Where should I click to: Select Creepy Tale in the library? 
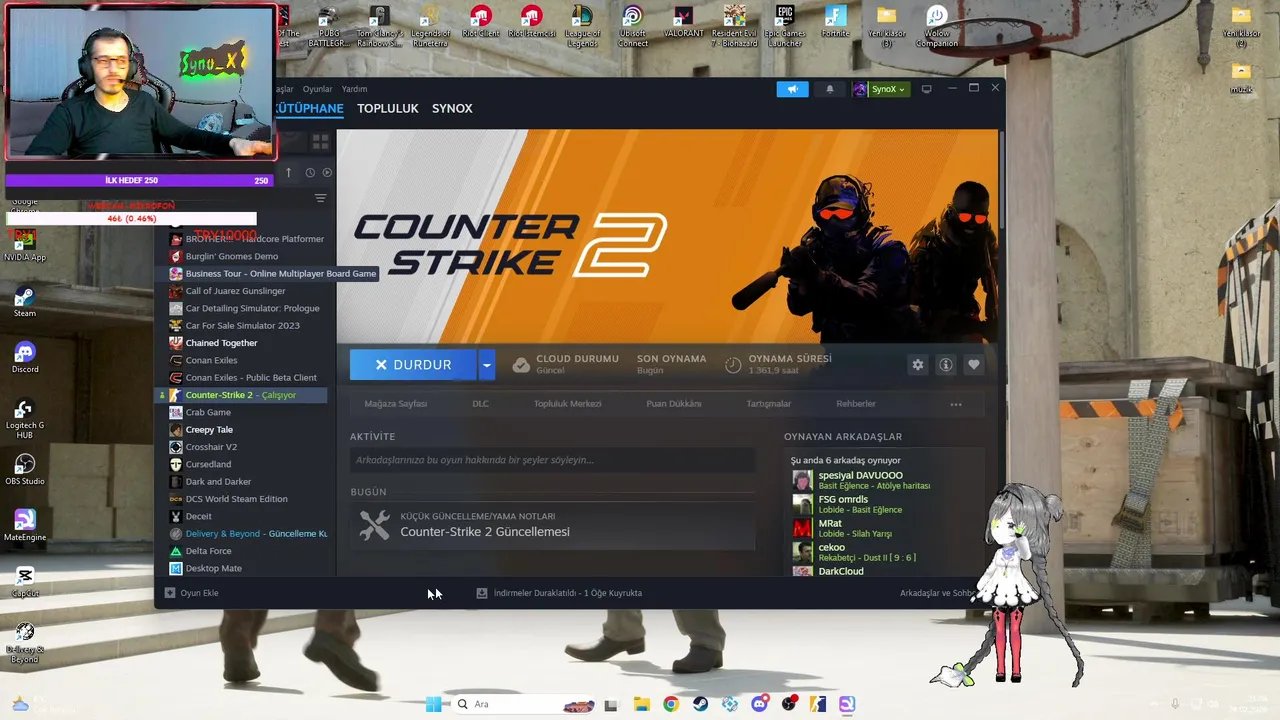[209, 430]
